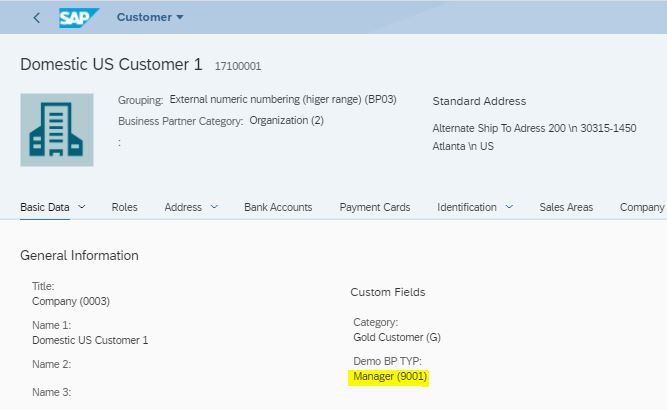Click the Address tab label
This screenshot has height=410, width=667.
click(183, 207)
